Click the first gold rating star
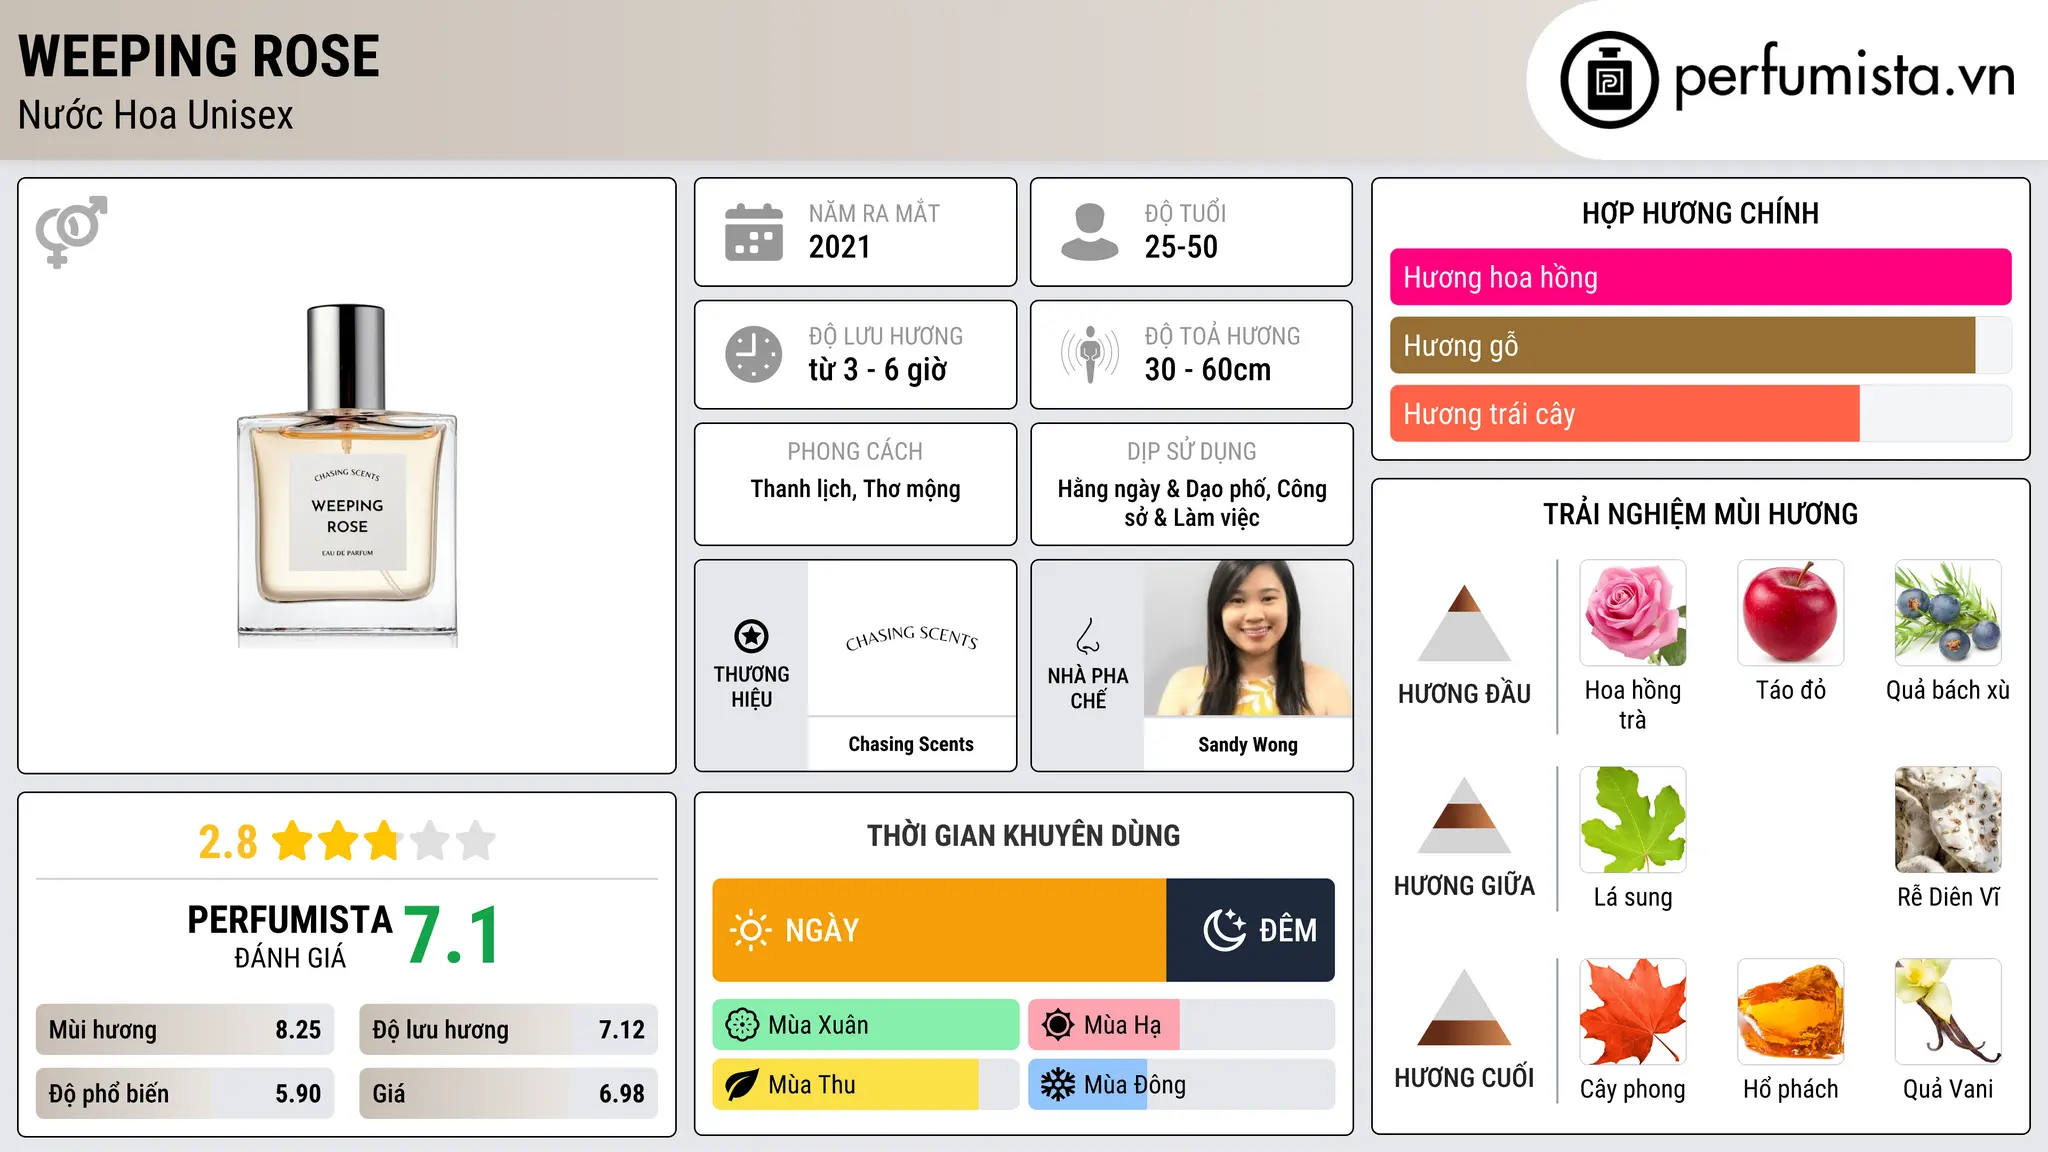The image size is (2048, 1152). pyautogui.click(x=293, y=841)
